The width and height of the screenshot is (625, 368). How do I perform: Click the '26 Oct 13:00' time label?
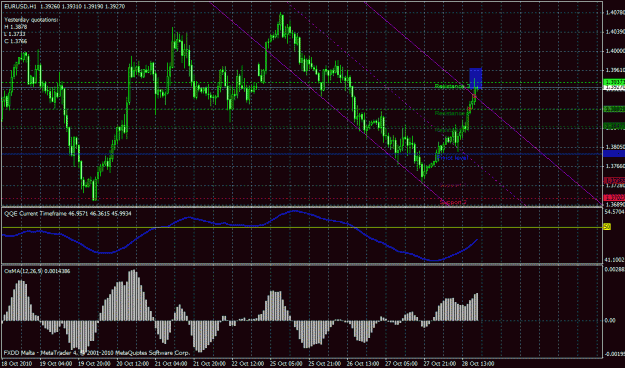tap(362, 364)
